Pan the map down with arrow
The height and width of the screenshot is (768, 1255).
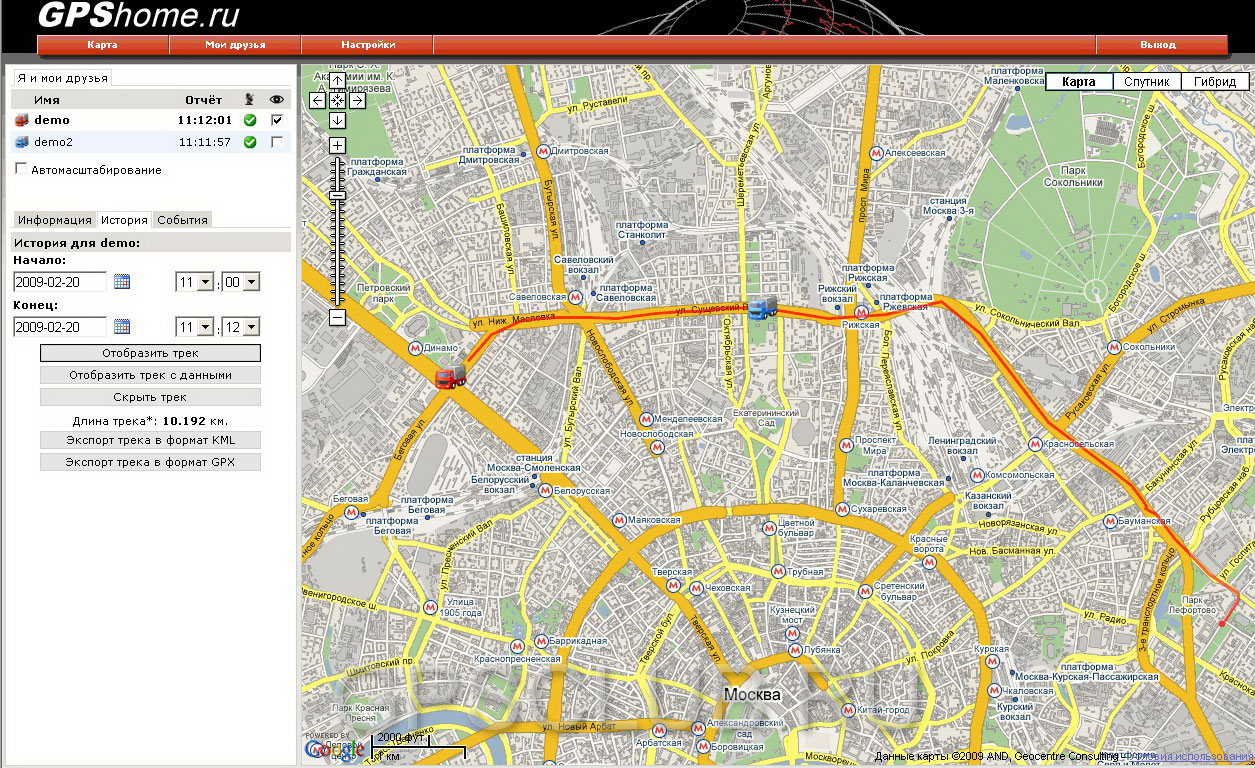coord(338,120)
